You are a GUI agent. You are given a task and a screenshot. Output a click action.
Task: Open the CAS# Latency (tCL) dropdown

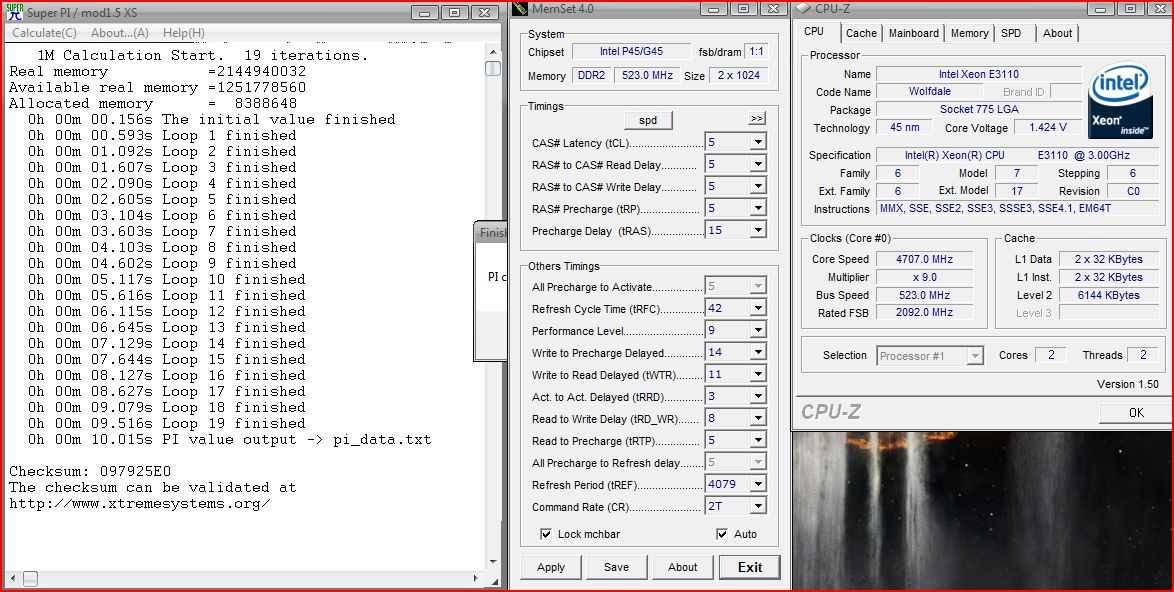click(758, 142)
